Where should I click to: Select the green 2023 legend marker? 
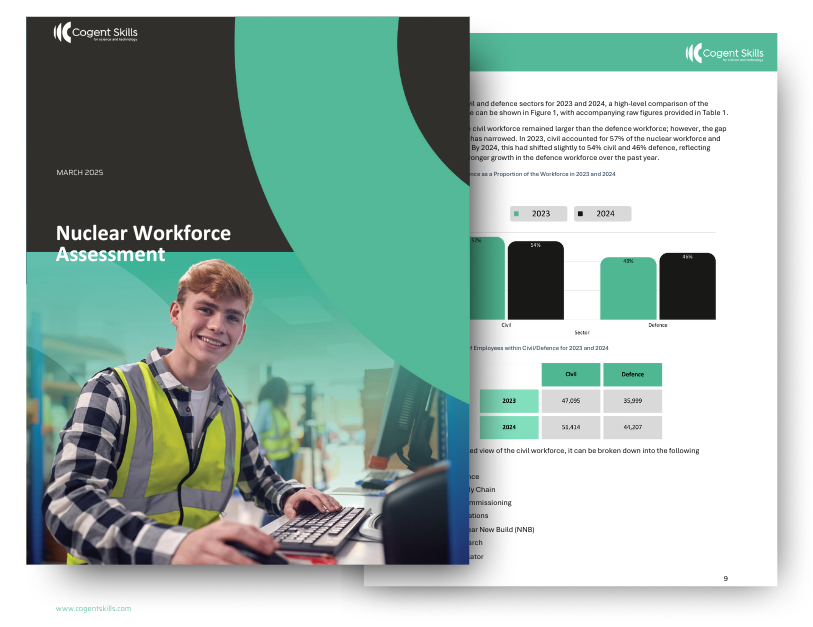516,213
